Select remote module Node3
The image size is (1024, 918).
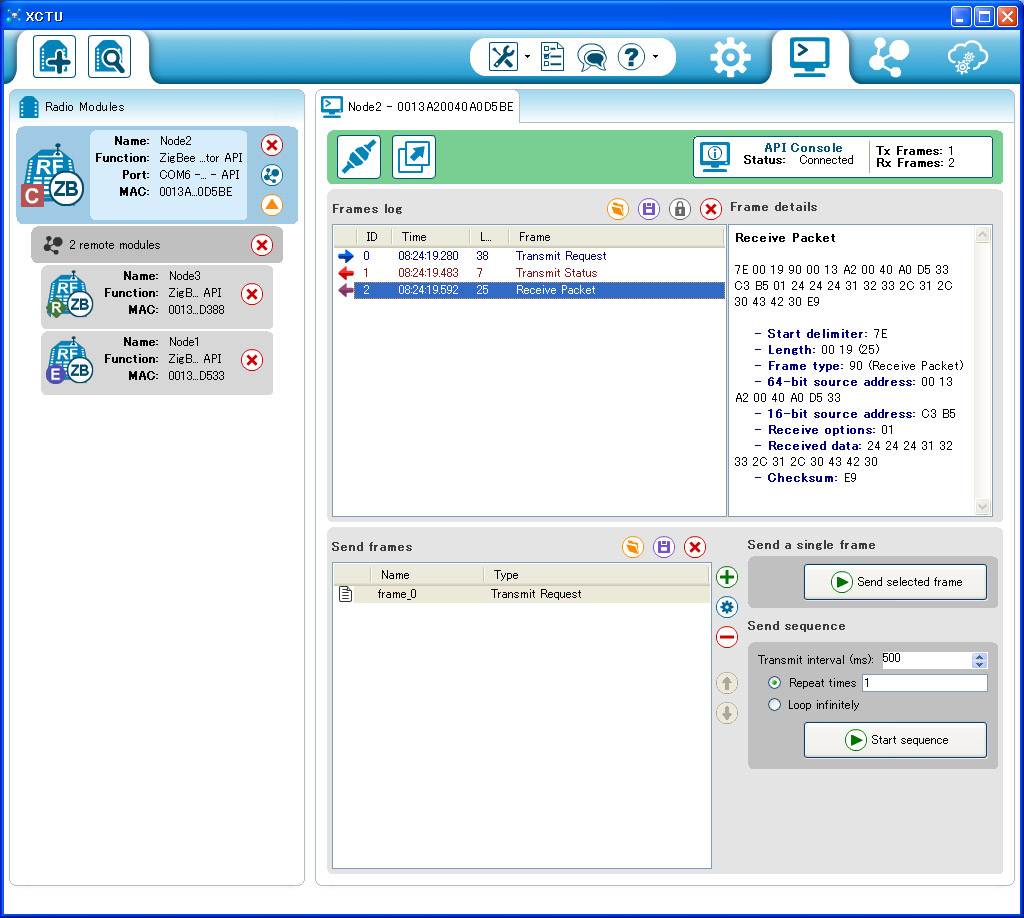[157, 296]
